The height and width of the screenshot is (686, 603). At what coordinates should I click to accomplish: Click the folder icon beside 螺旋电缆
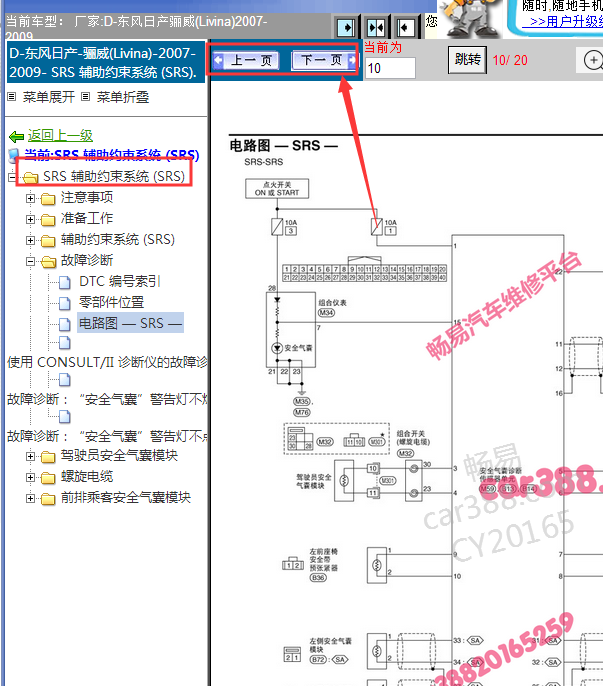click(48, 478)
